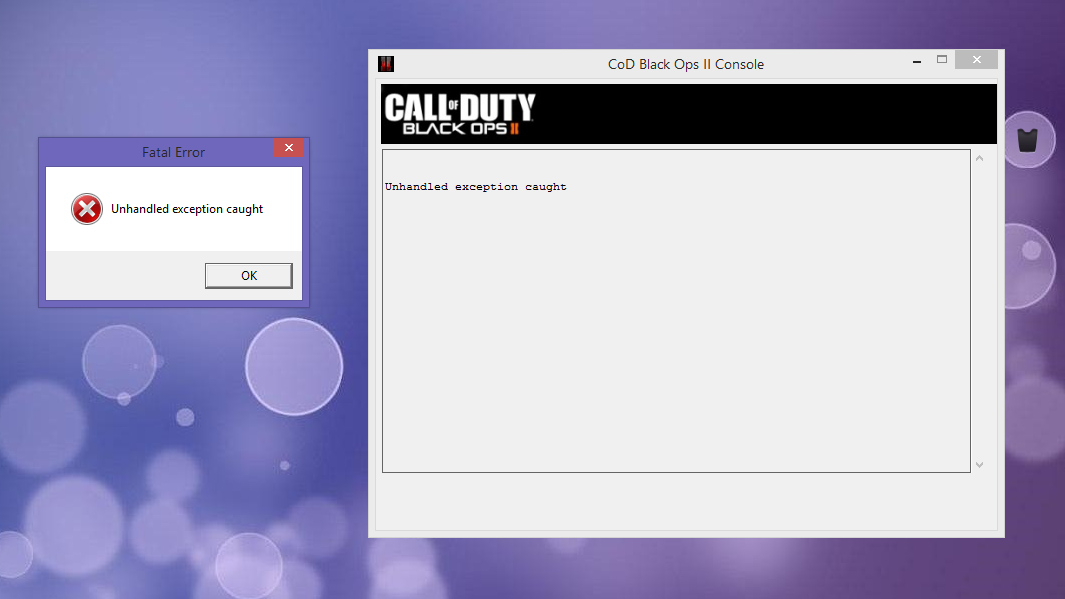
Task: Minimize the CoD Black Ops II Console
Action: (x=917, y=61)
